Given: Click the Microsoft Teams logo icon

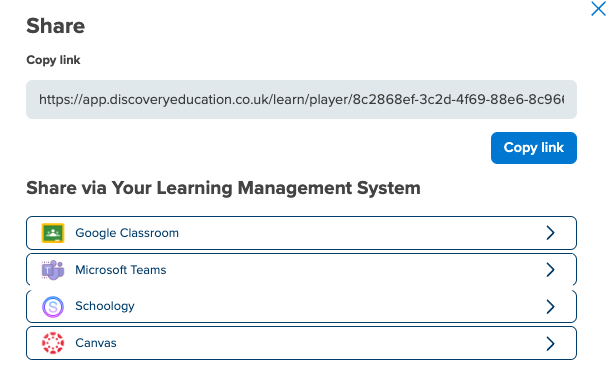Looking at the screenshot, I should [x=53, y=270].
